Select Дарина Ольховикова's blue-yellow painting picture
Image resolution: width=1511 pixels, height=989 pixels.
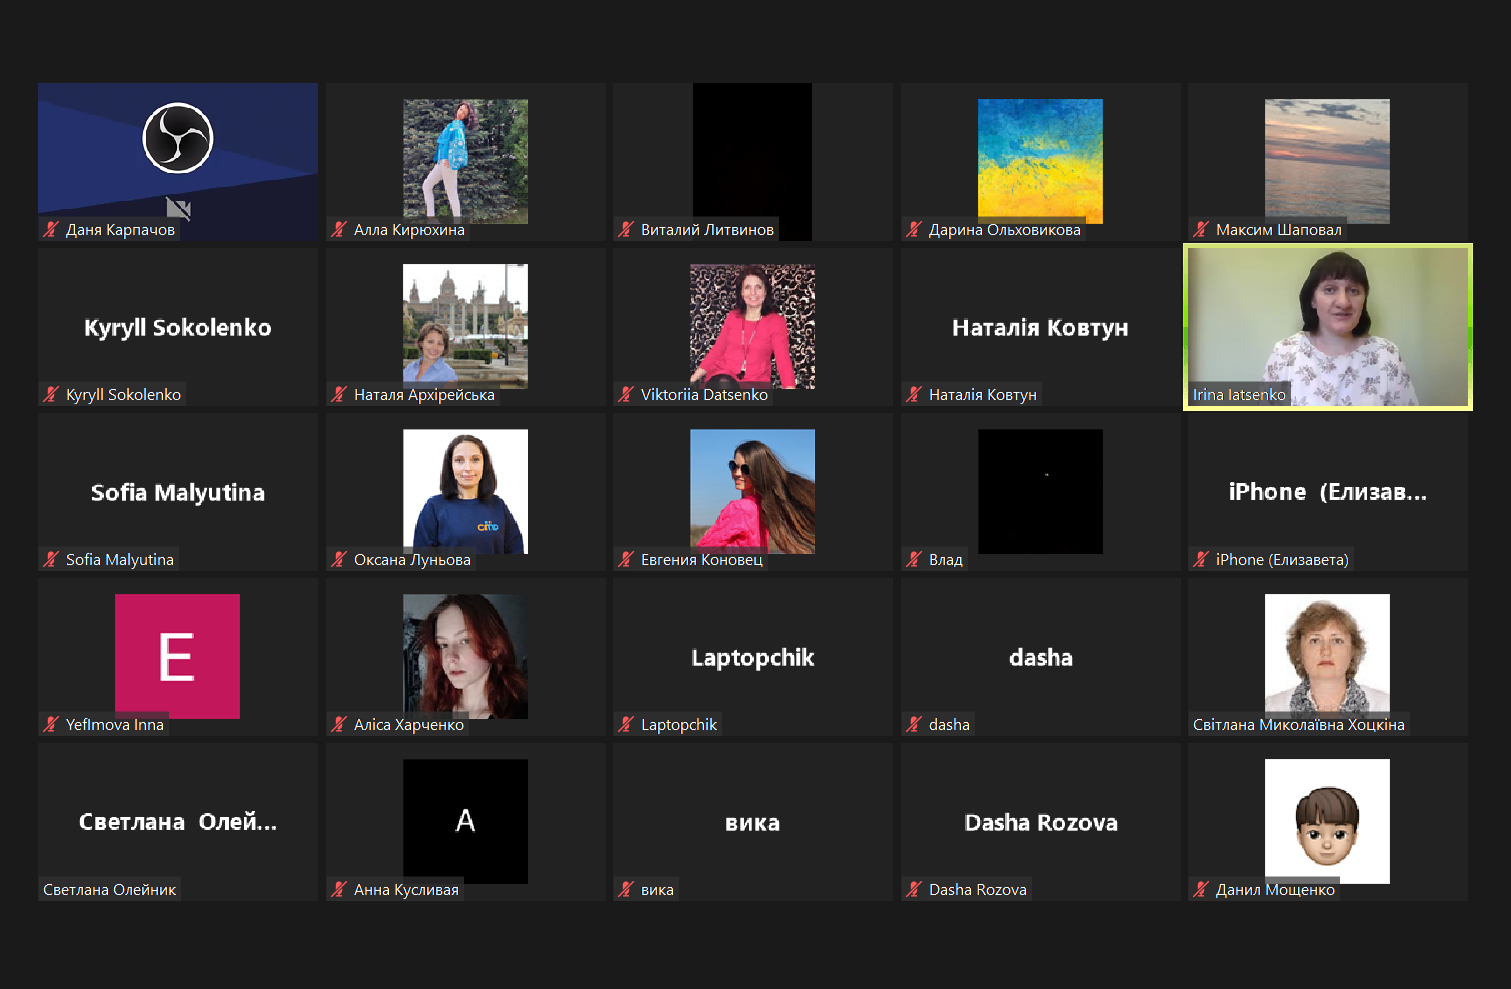coord(1040,161)
